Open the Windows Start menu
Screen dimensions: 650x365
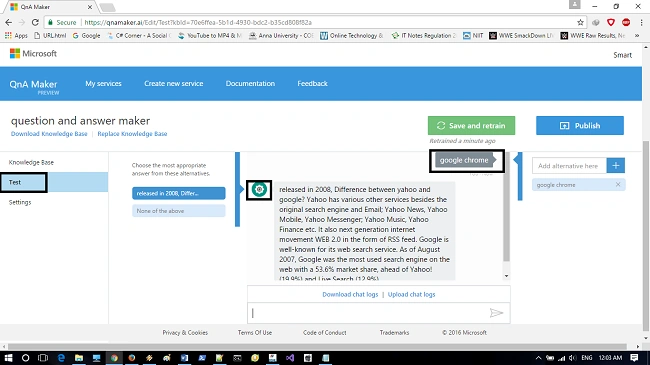tap(8, 358)
